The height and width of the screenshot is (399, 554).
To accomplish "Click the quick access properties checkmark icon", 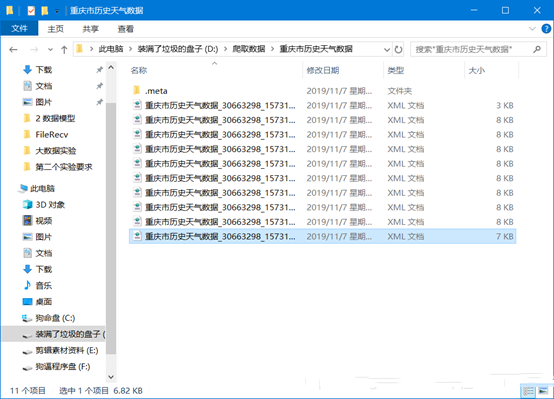I will 31,11.
